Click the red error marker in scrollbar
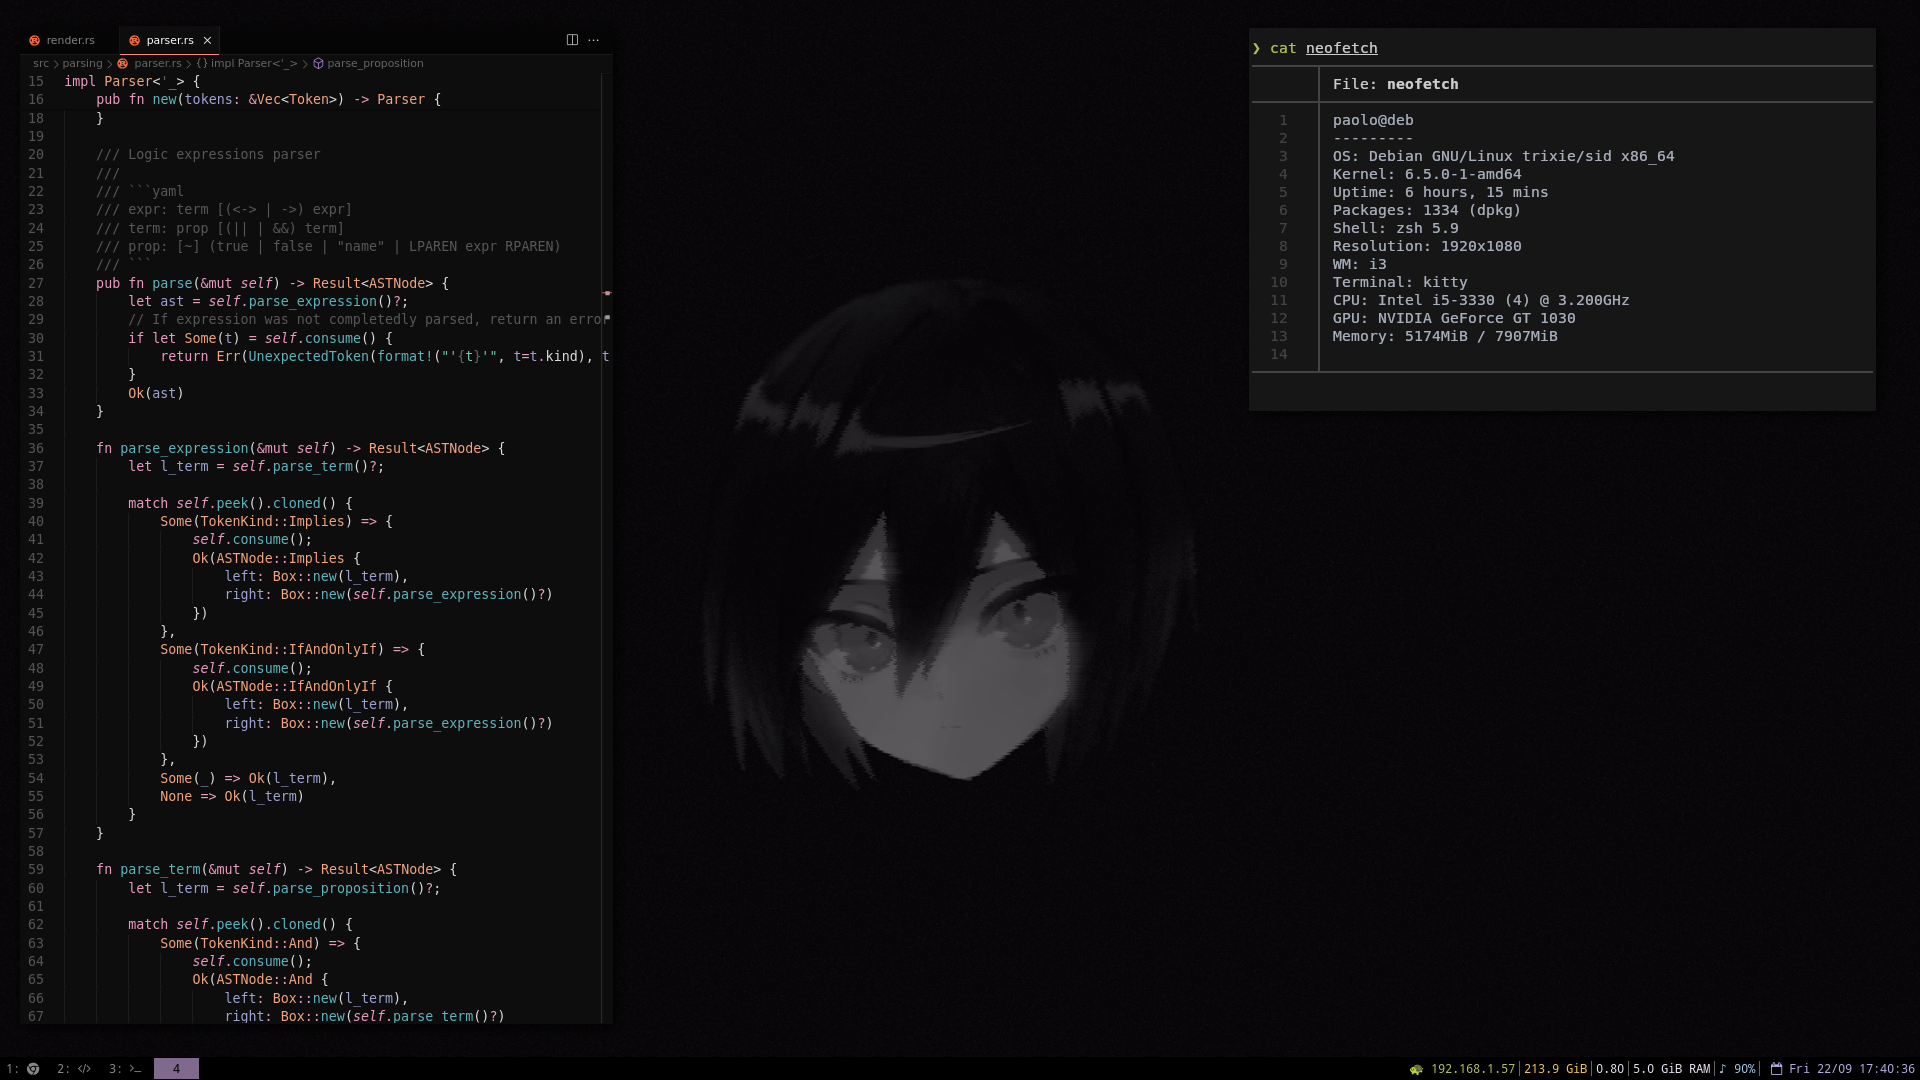This screenshot has height=1080, width=1920. click(607, 293)
